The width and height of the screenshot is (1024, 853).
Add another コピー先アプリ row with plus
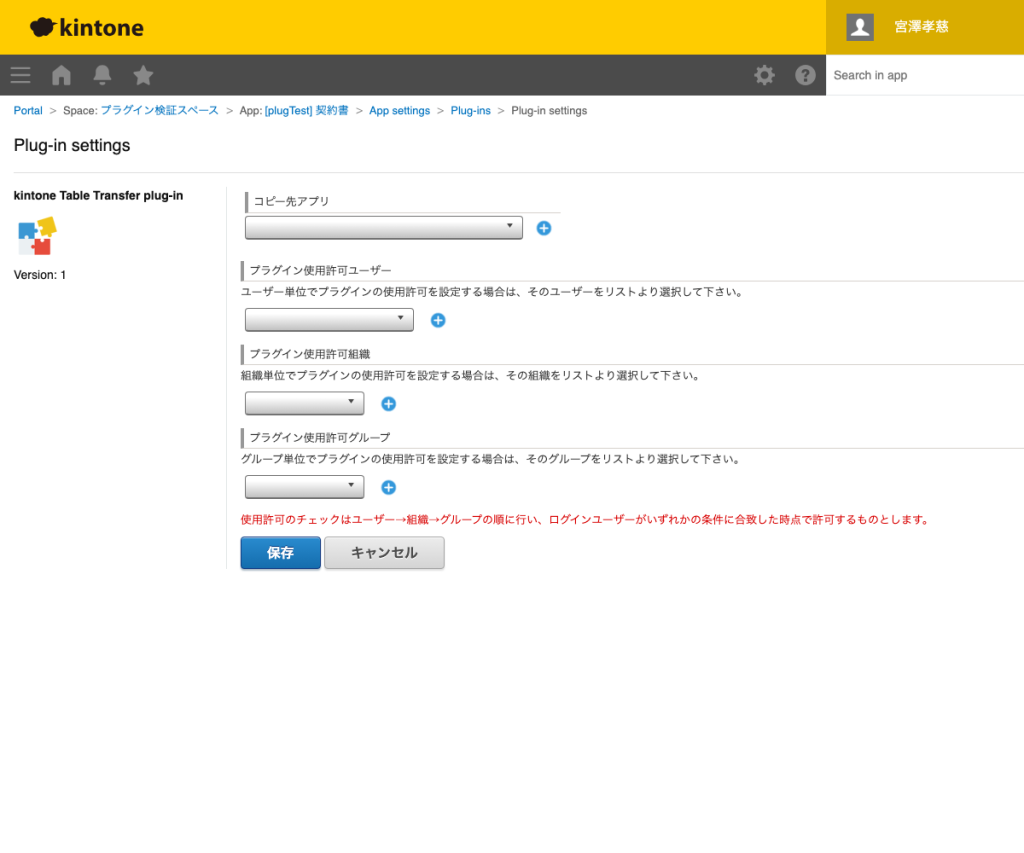tap(544, 228)
